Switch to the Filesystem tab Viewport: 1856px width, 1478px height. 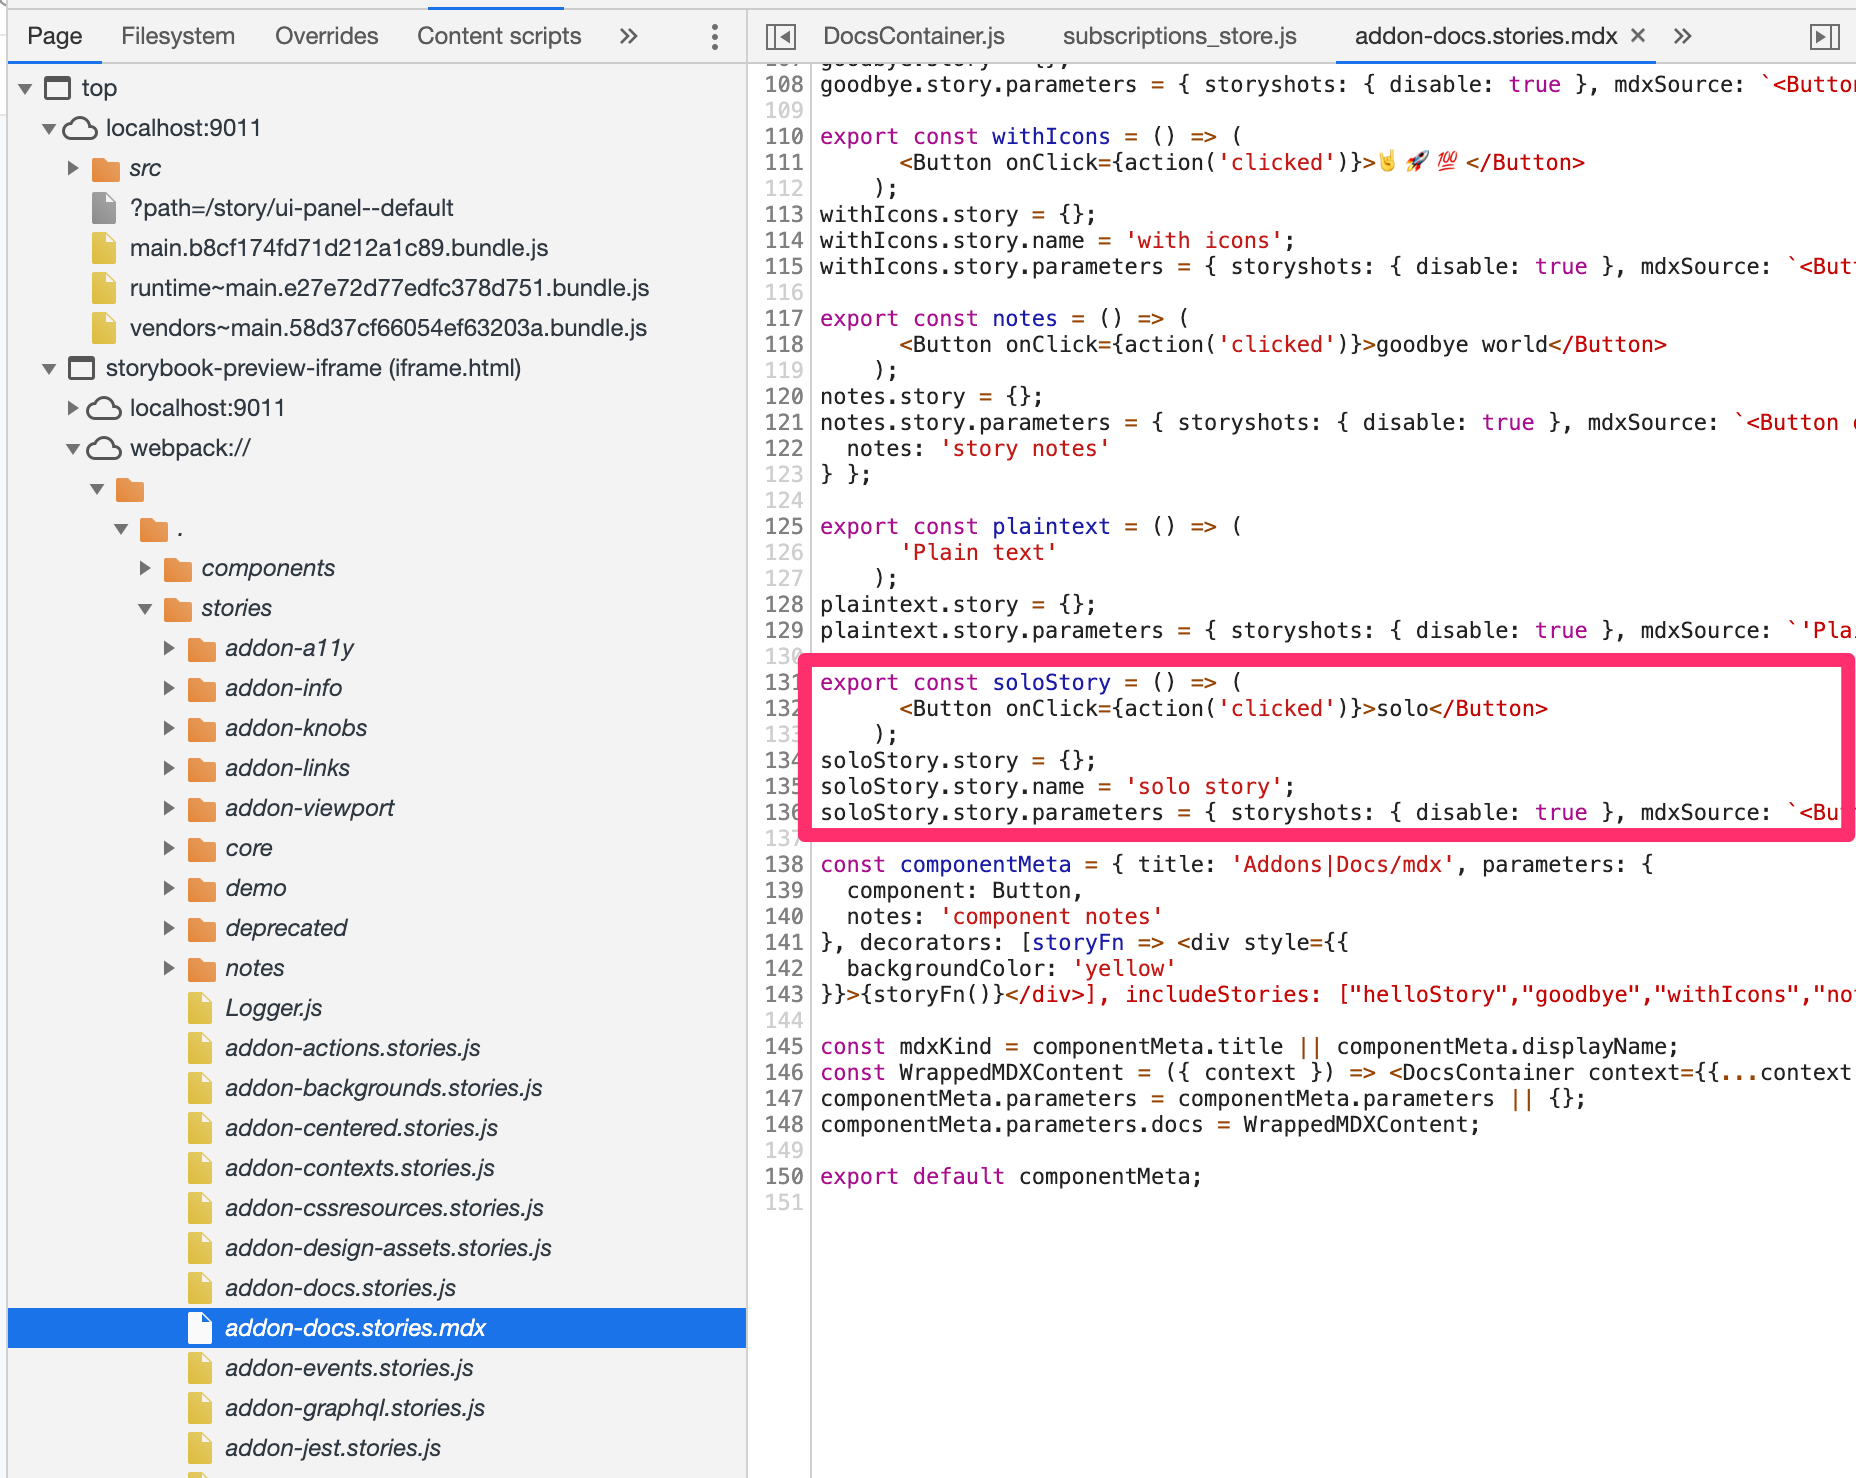click(x=178, y=36)
